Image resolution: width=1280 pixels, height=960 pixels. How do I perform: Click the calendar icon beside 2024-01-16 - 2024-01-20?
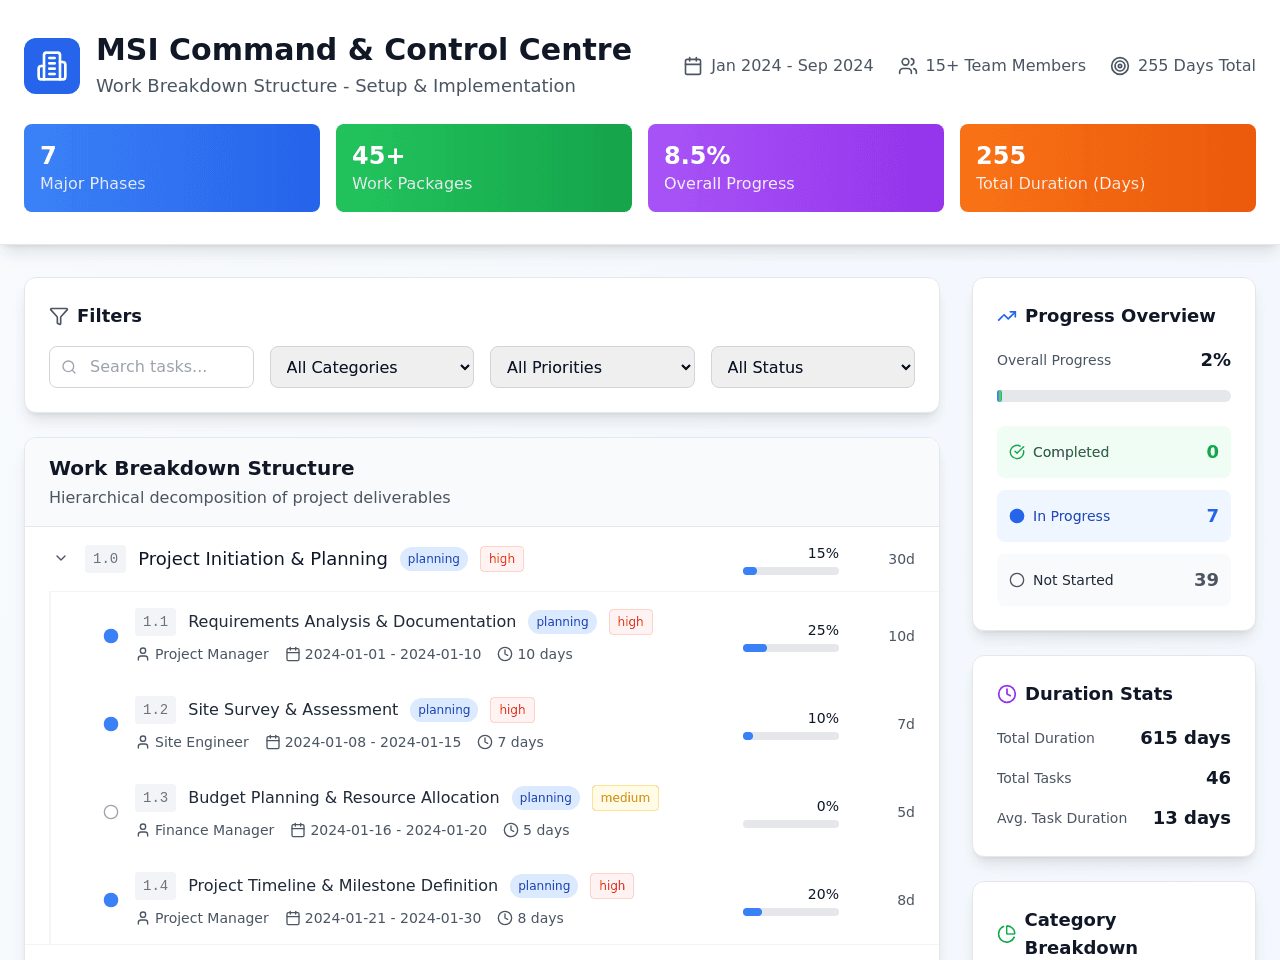pos(298,830)
